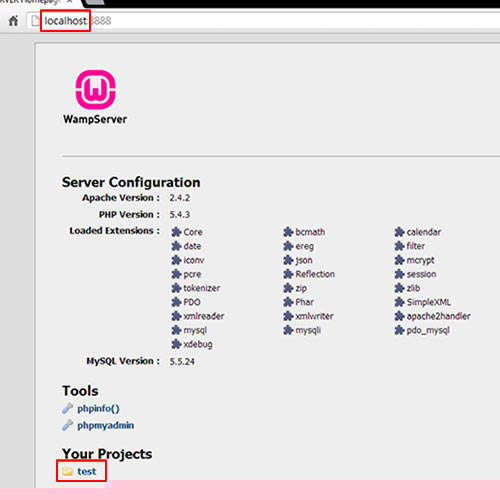Click the puzzle icon beside date
500x500 pixels.
click(x=176, y=246)
